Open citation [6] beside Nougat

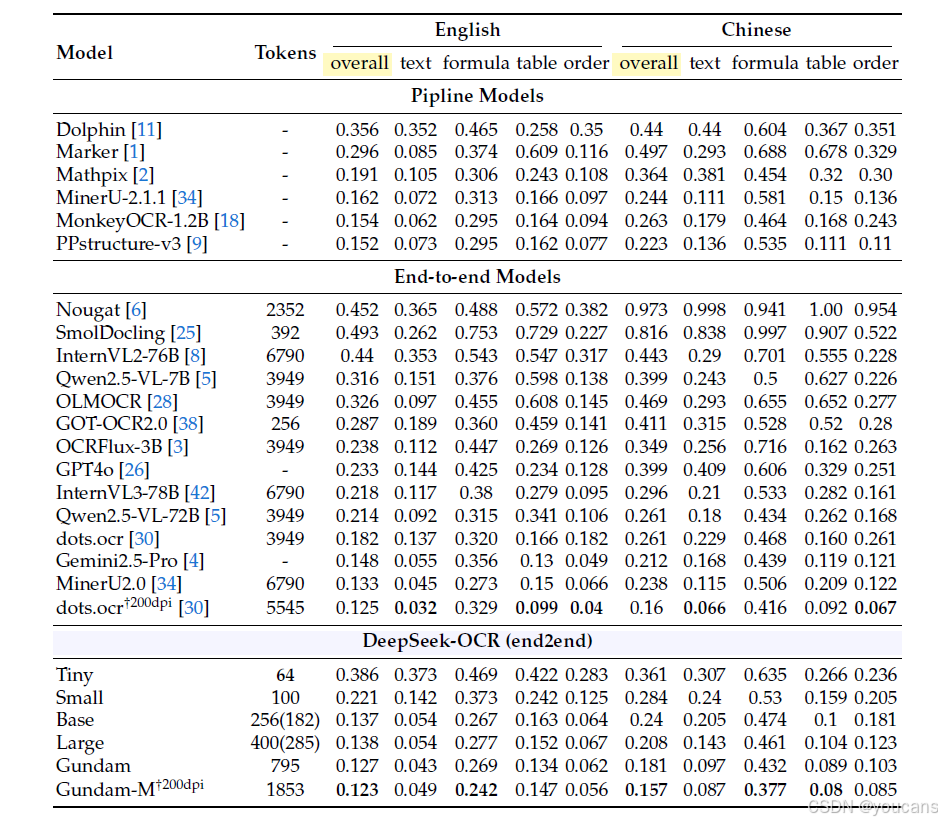[136, 310]
